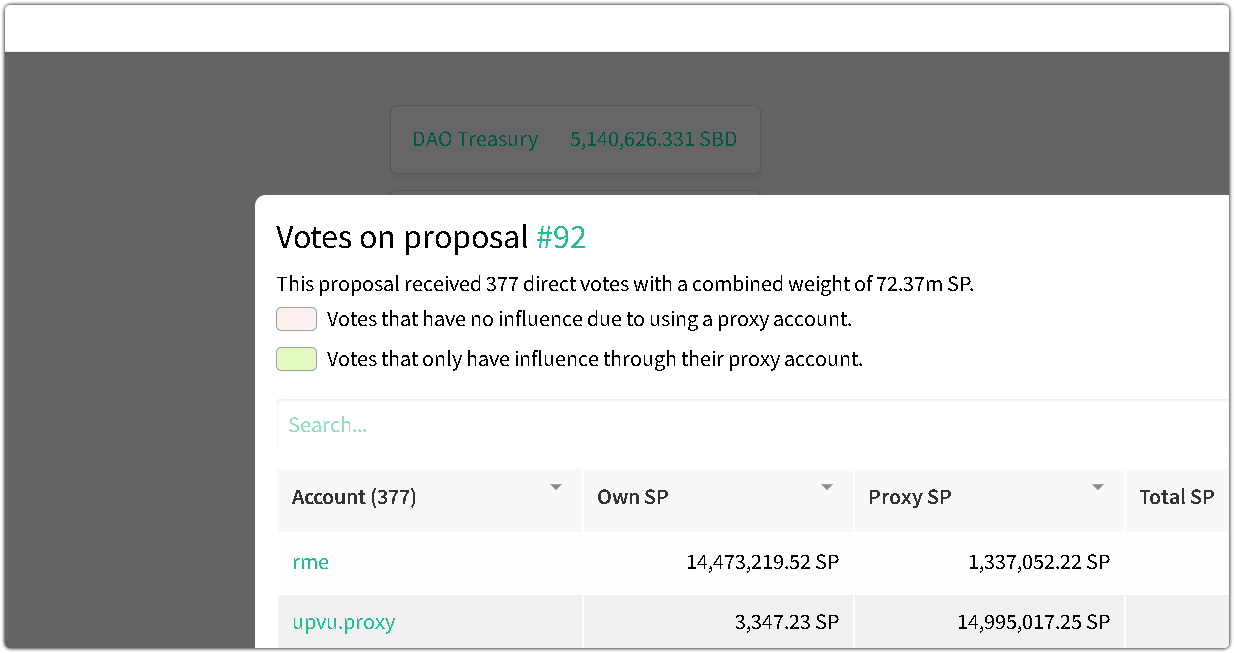
Task: Click the green proxy-influence legend swatch
Action: [x=296, y=359]
